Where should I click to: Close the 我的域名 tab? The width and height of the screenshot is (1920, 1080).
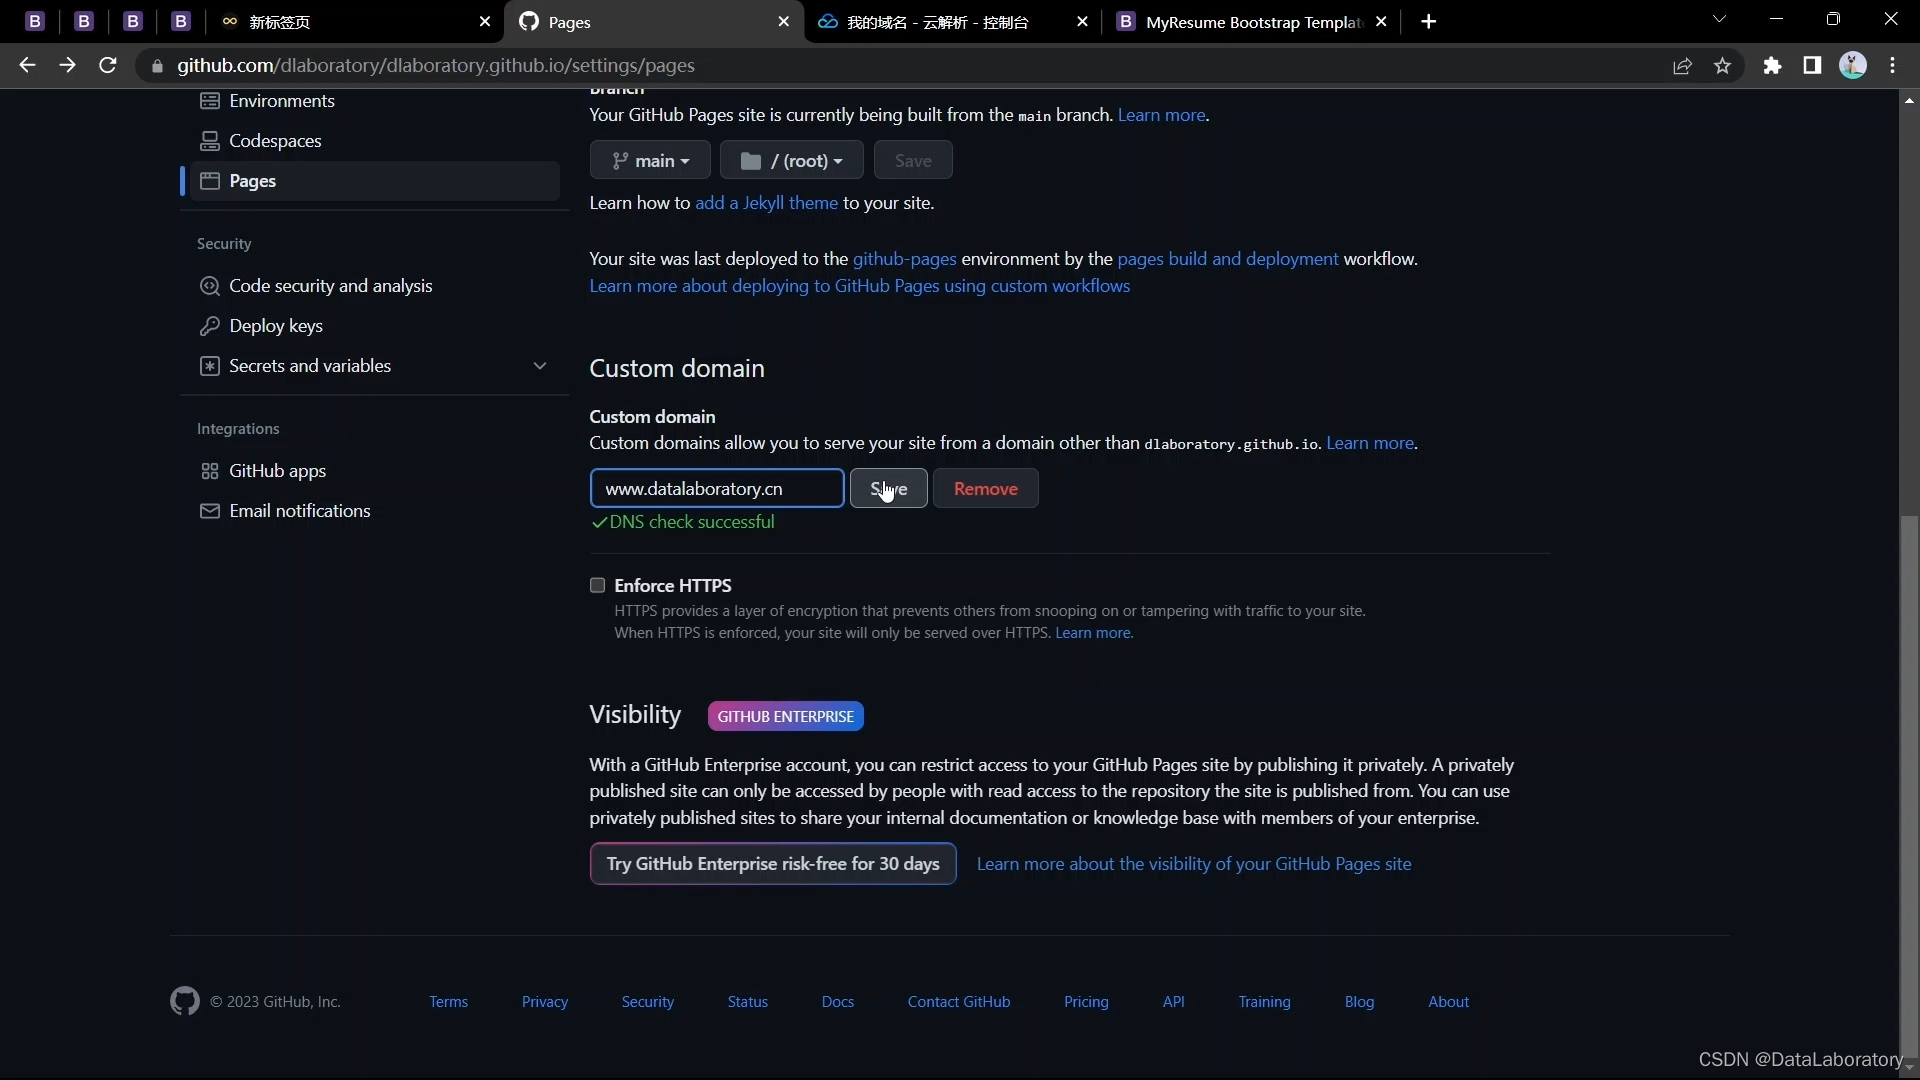click(x=1082, y=22)
